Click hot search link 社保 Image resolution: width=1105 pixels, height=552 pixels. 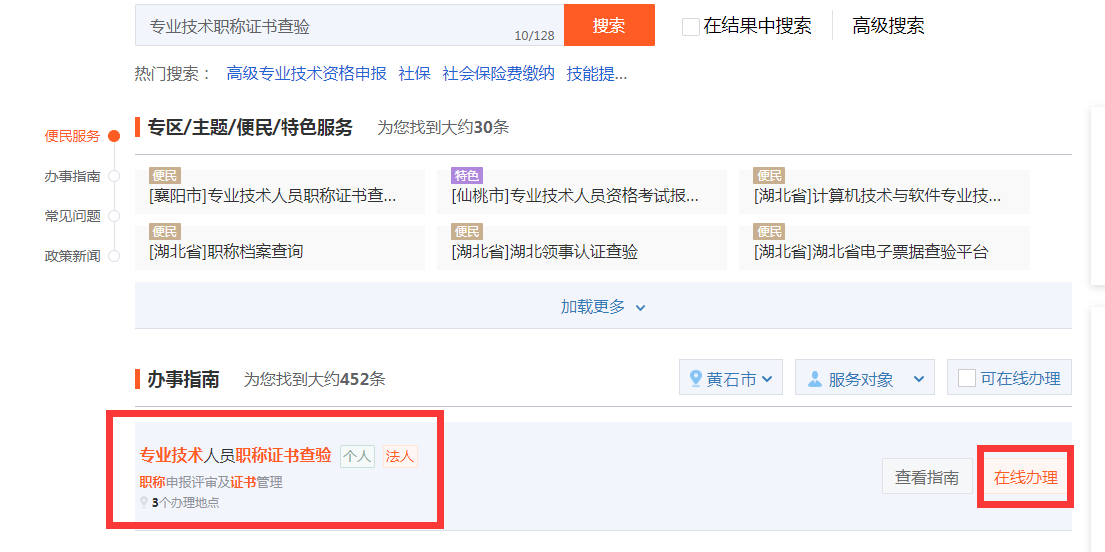[x=414, y=73]
